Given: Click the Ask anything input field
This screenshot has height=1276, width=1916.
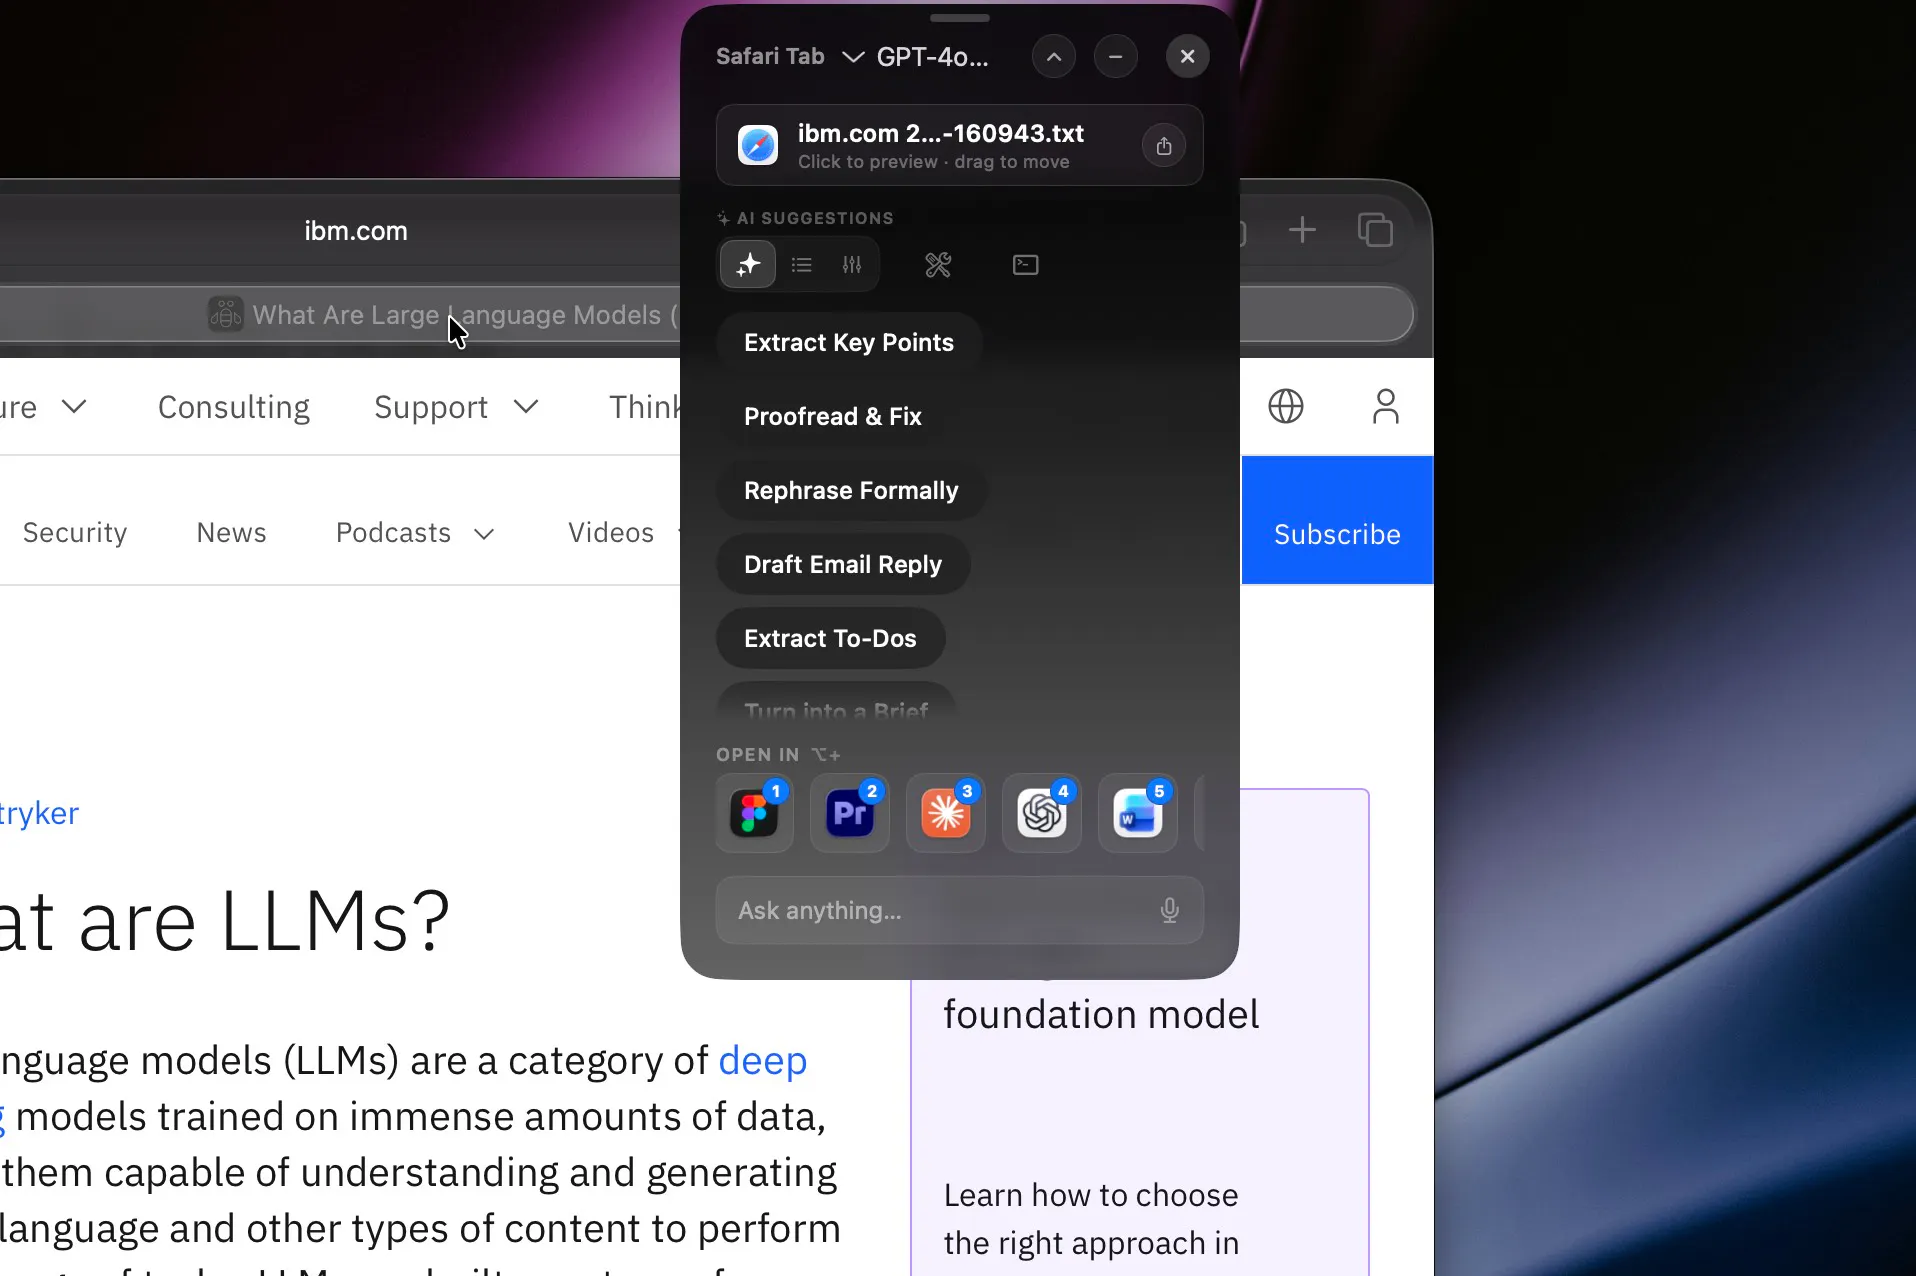Looking at the screenshot, I should click(959, 910).
